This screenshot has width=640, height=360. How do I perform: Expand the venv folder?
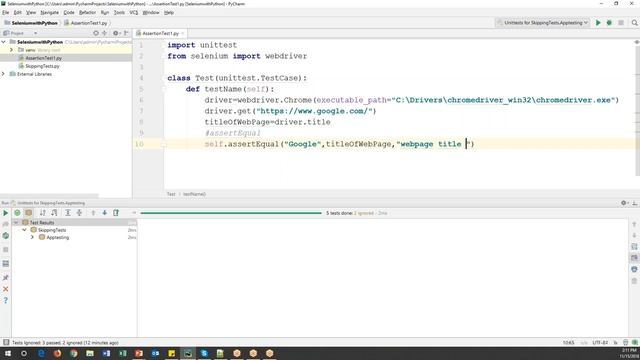[11, 50]
